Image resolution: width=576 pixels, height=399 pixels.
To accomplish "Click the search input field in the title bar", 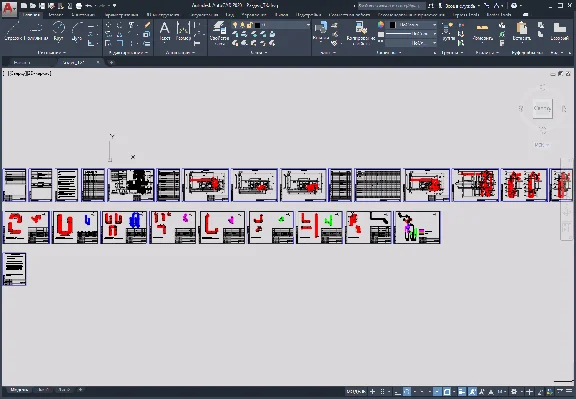I will click(x=391, y=6).
